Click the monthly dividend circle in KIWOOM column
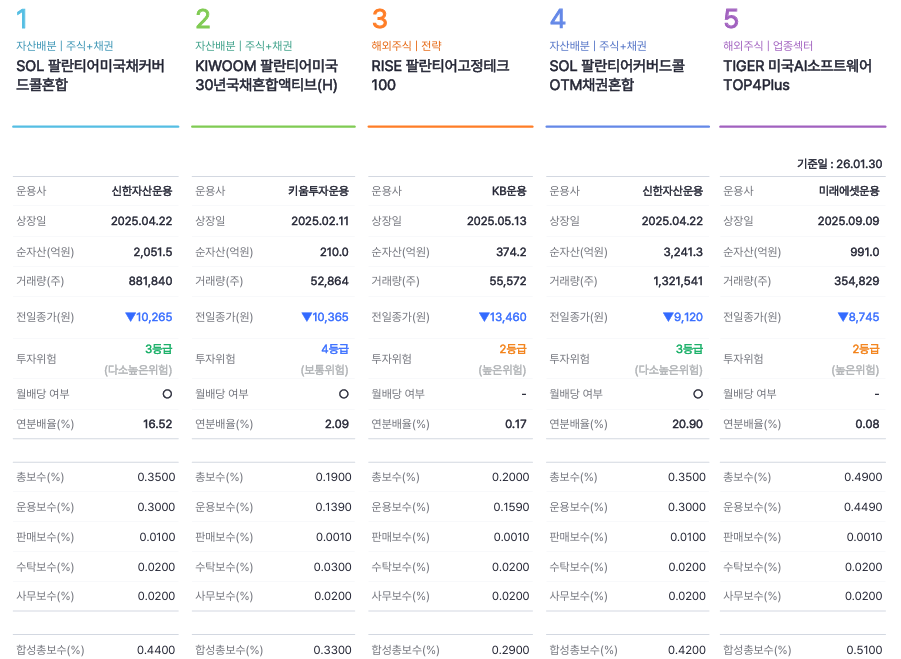Viewport: 901px width, 659px height. click(344, 394)
